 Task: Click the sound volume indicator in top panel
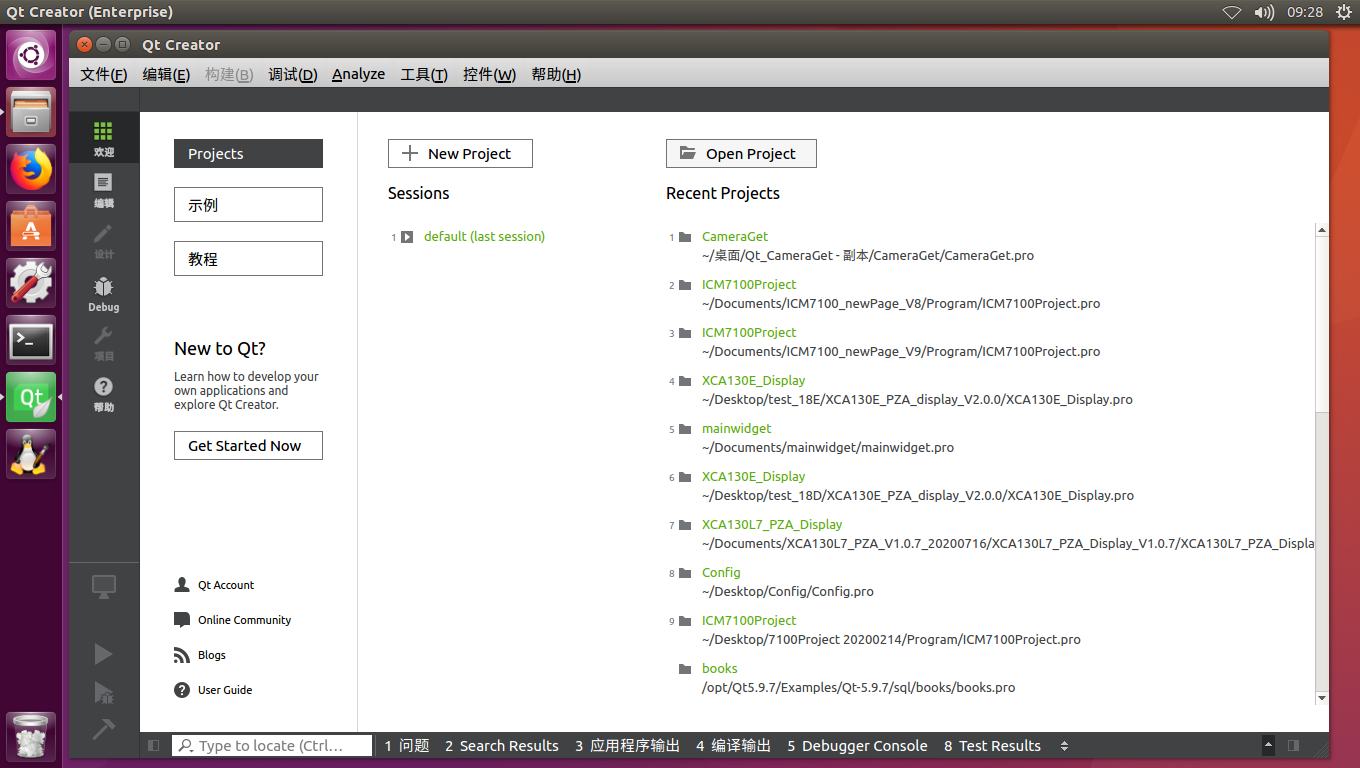[x=1264, y=12]
